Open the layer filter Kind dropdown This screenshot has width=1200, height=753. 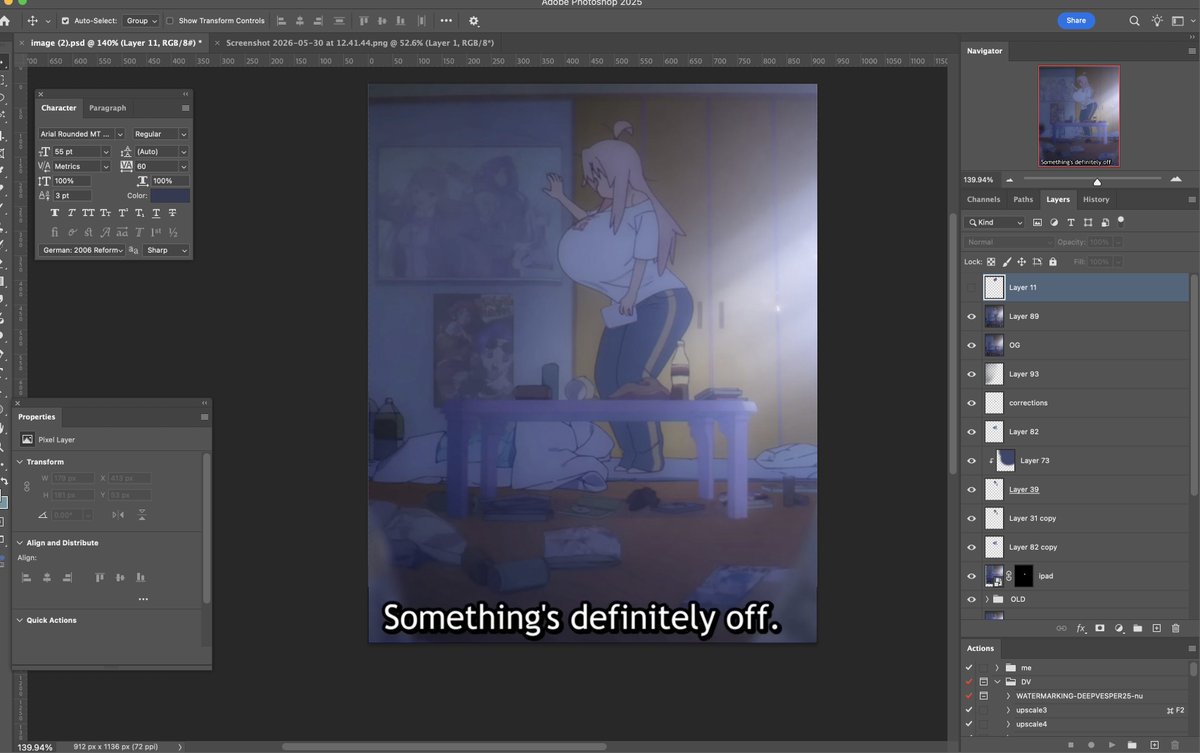pyautogui.click(x=995, y=222)
